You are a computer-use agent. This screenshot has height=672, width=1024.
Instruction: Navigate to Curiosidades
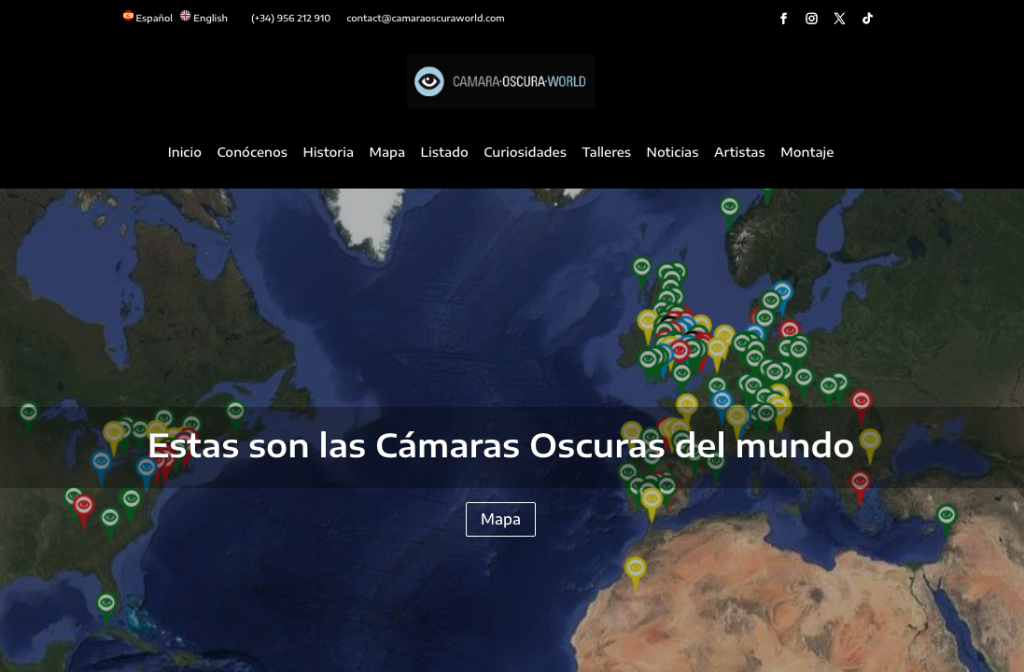click(525, 152)
